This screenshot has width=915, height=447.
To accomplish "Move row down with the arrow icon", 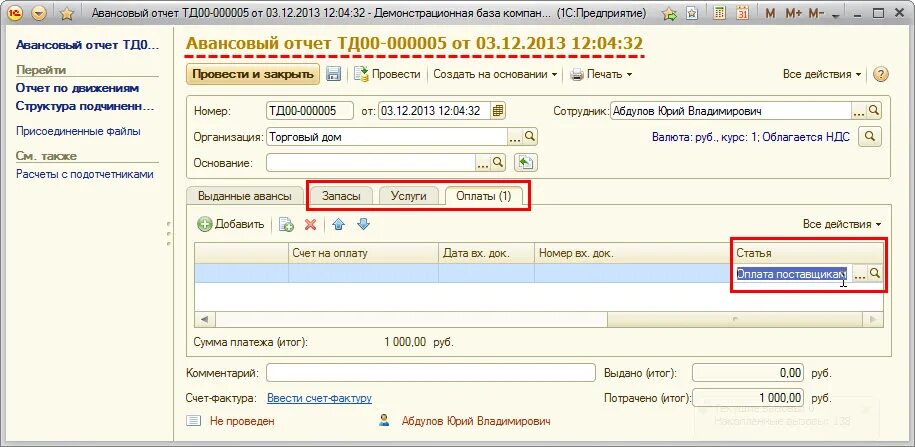I will pyautogui.click(x=364, y=224).
